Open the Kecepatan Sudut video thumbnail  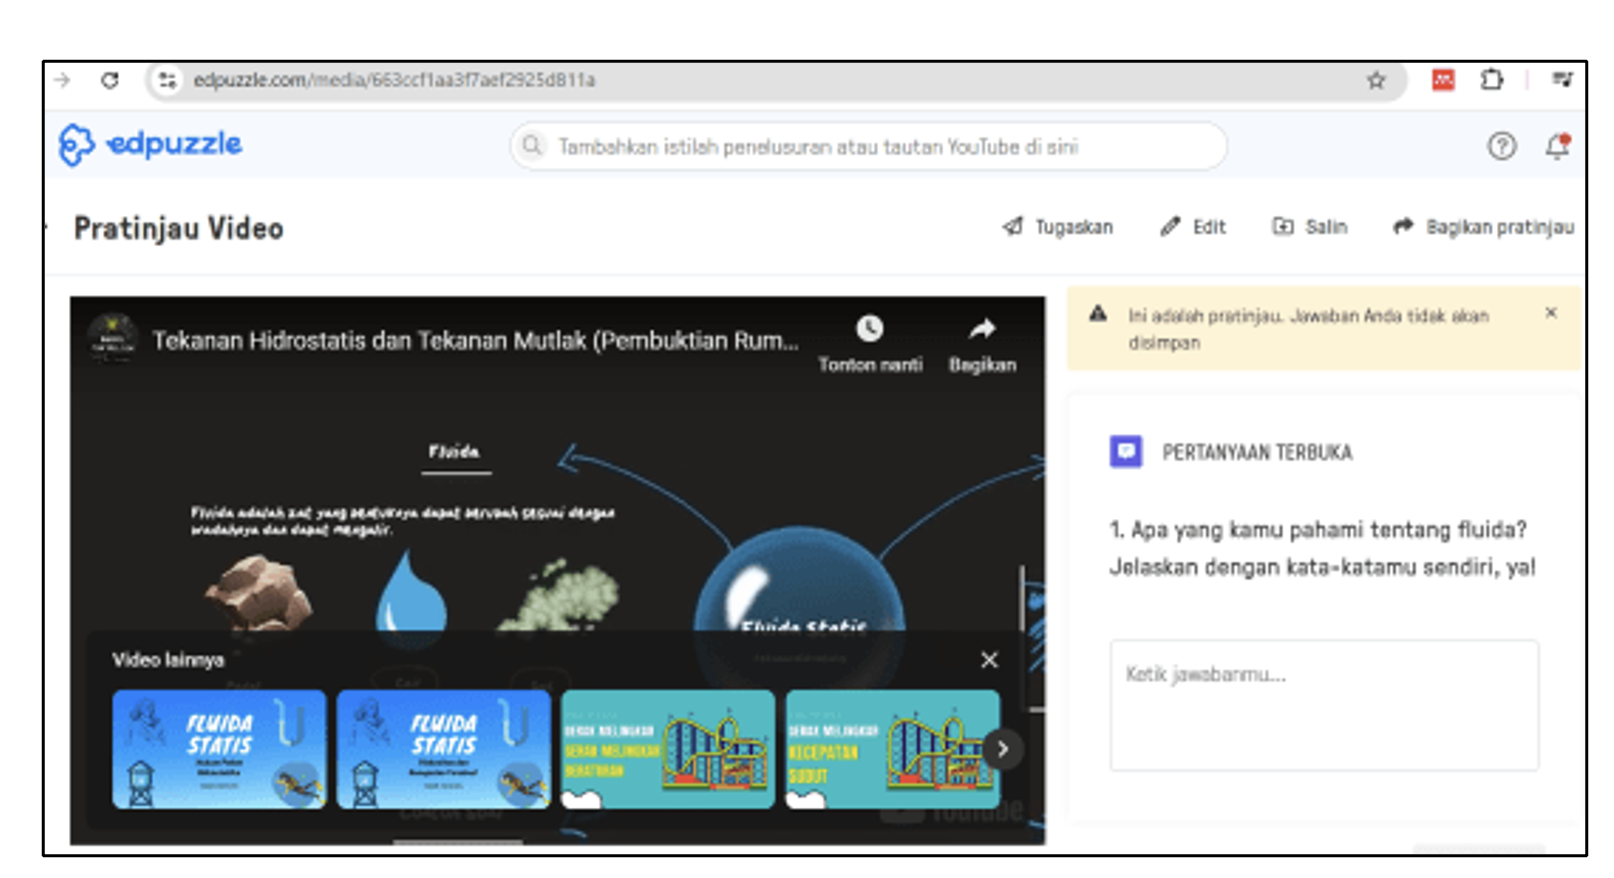pos(890,749)
